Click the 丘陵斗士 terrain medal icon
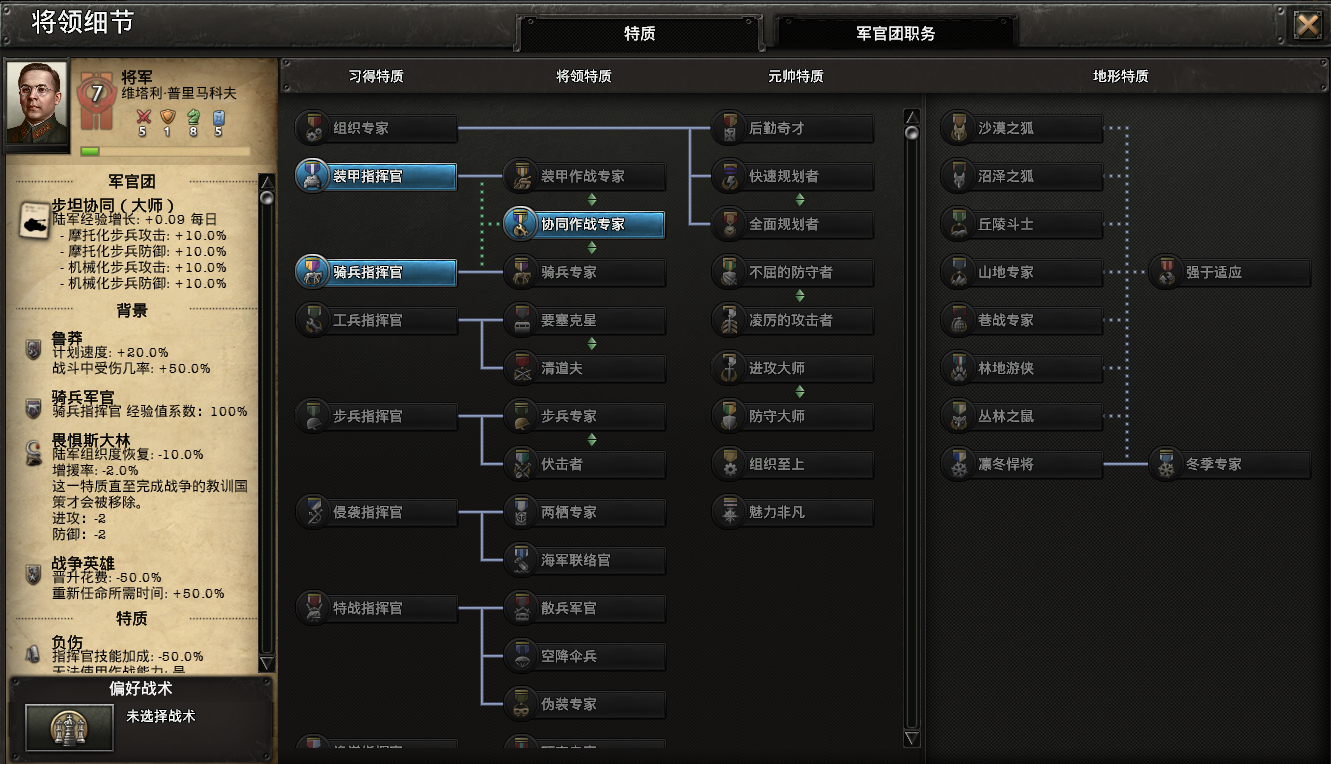 pyautogui.click(x=959, y=225)
